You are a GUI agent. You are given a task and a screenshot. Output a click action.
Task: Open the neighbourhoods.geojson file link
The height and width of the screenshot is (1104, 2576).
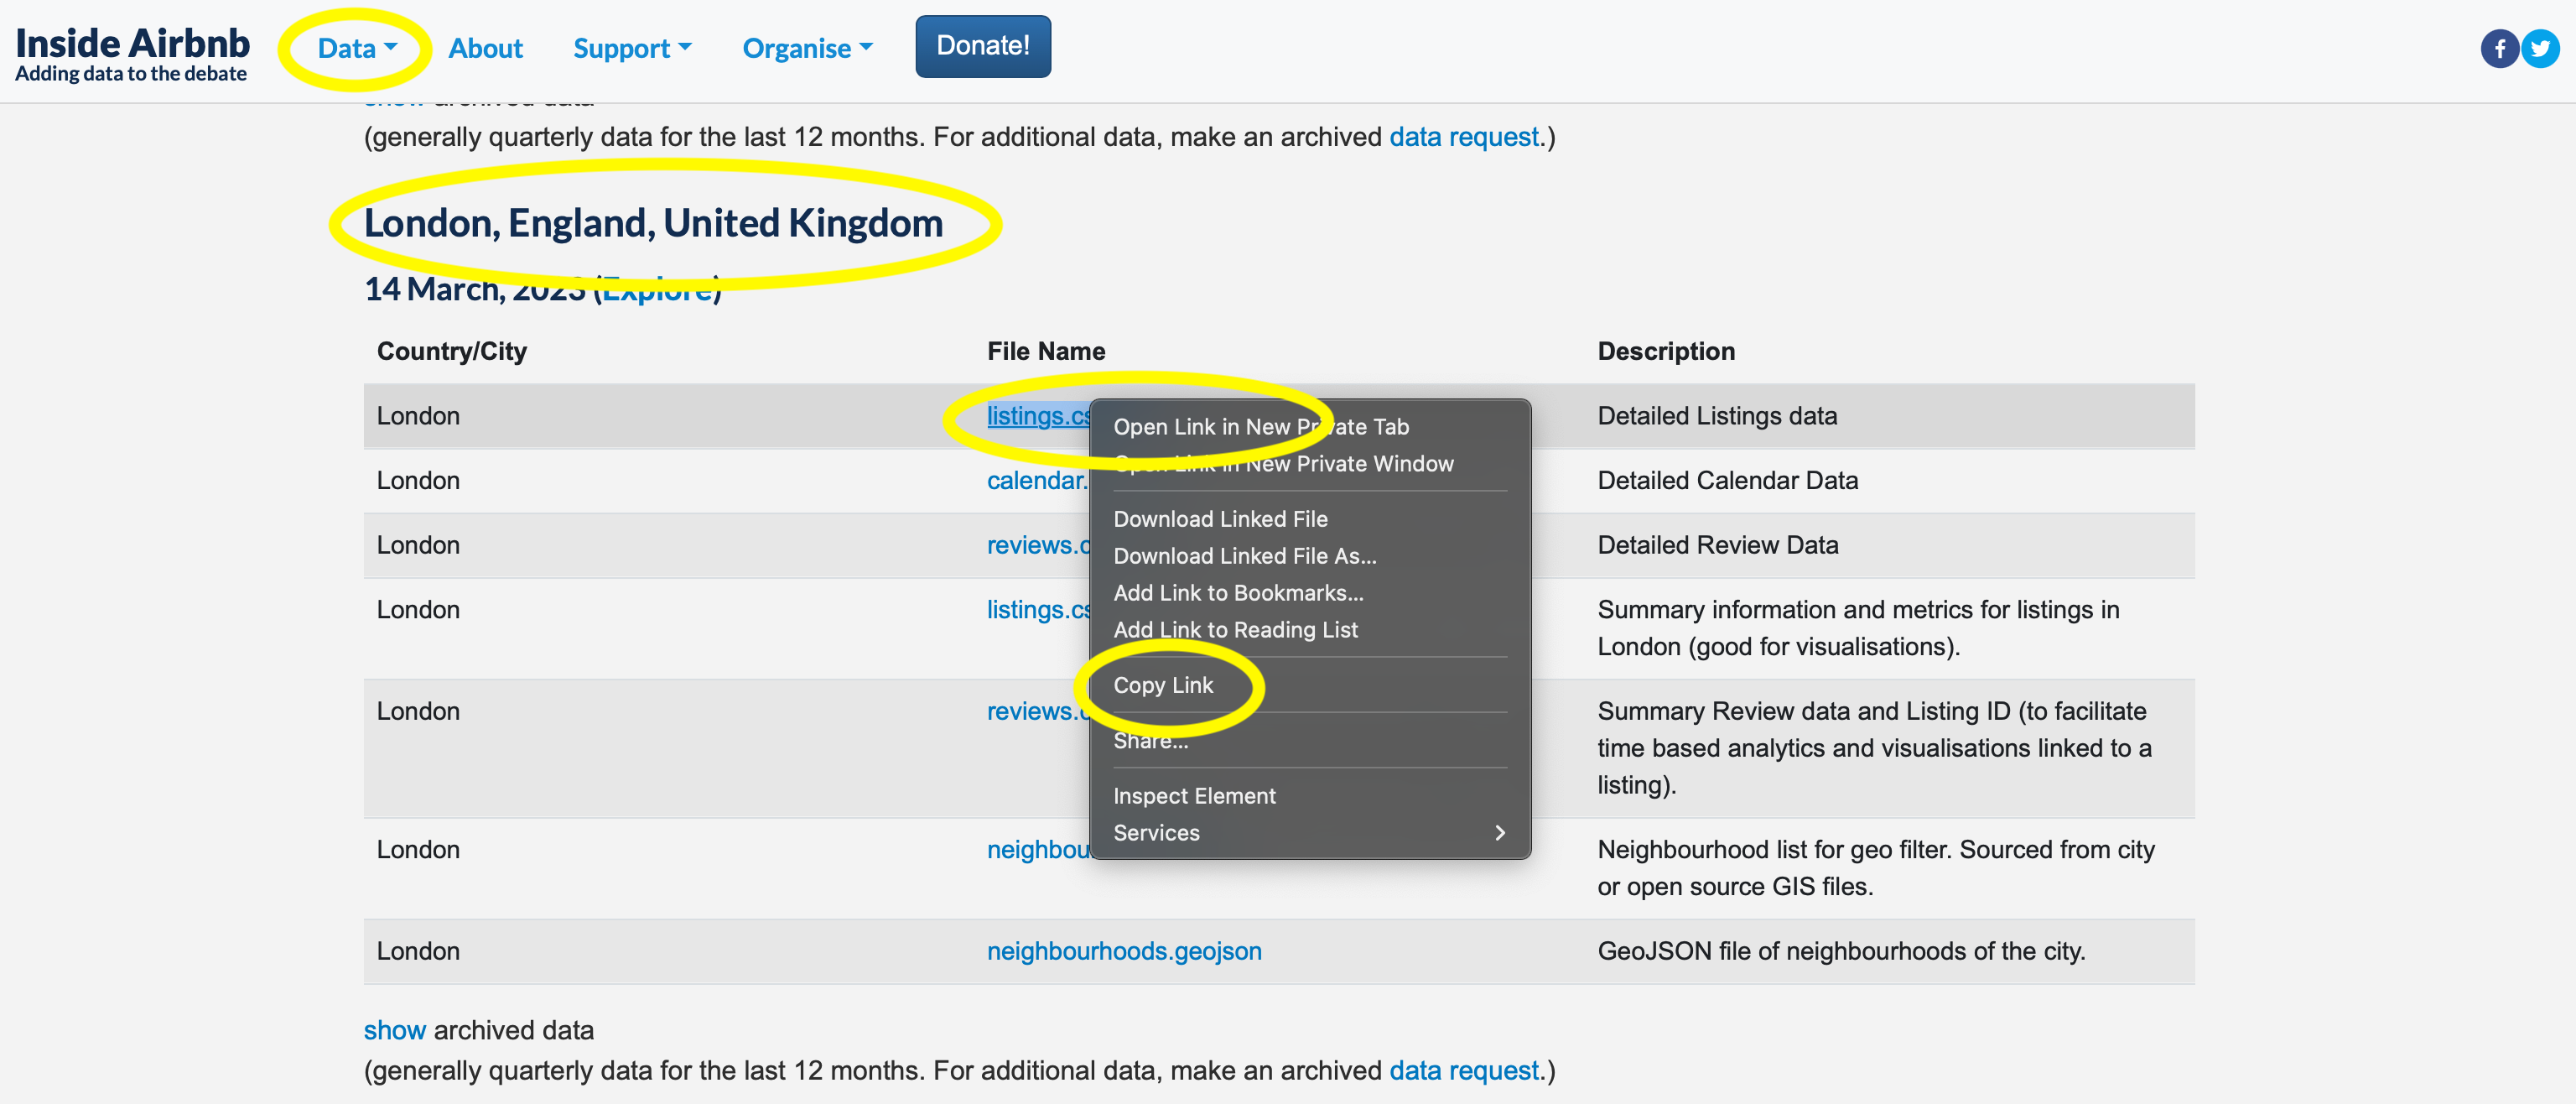click(x=1123, y=951)
